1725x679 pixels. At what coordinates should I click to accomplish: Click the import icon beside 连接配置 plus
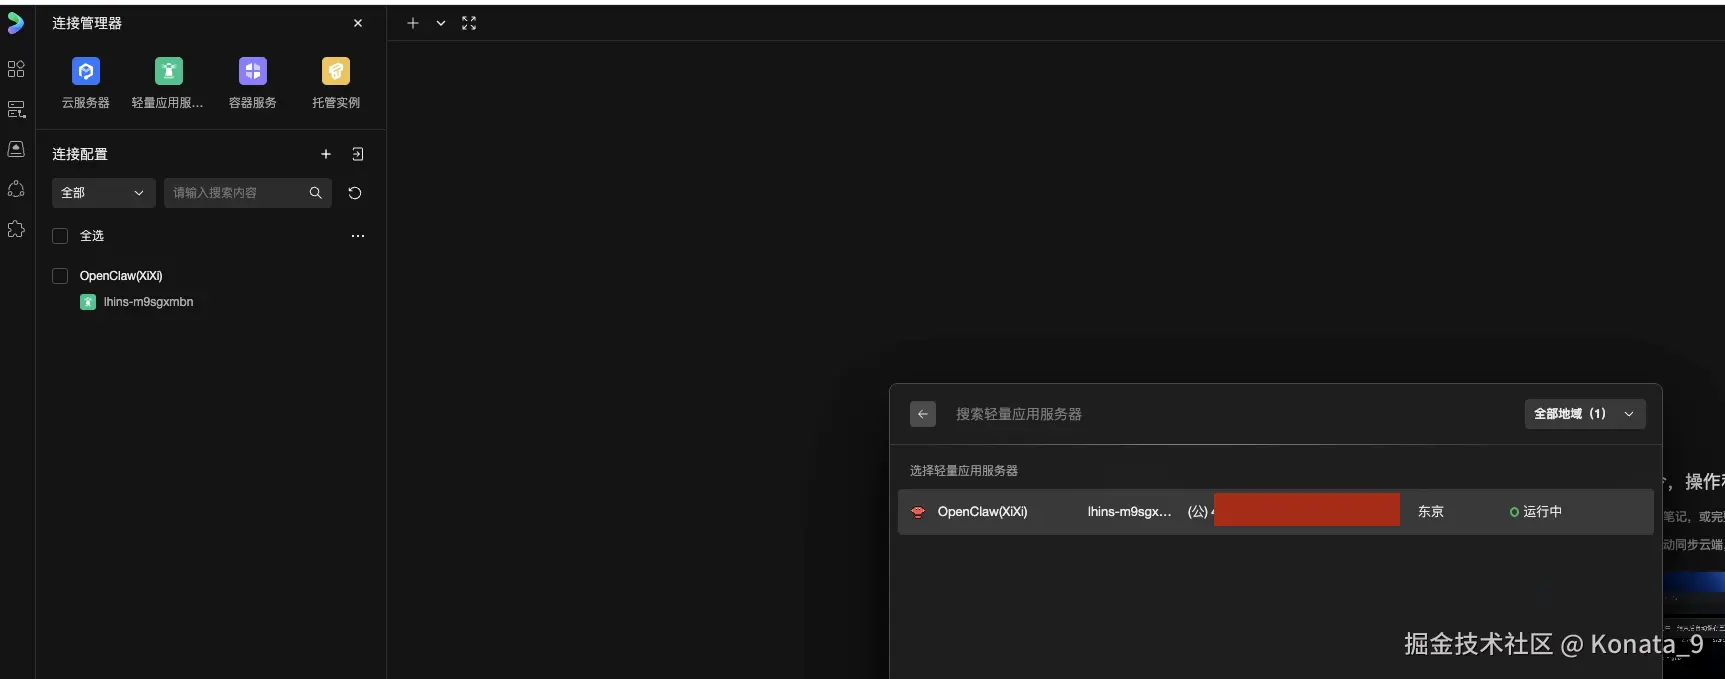(x=358, y=154)
